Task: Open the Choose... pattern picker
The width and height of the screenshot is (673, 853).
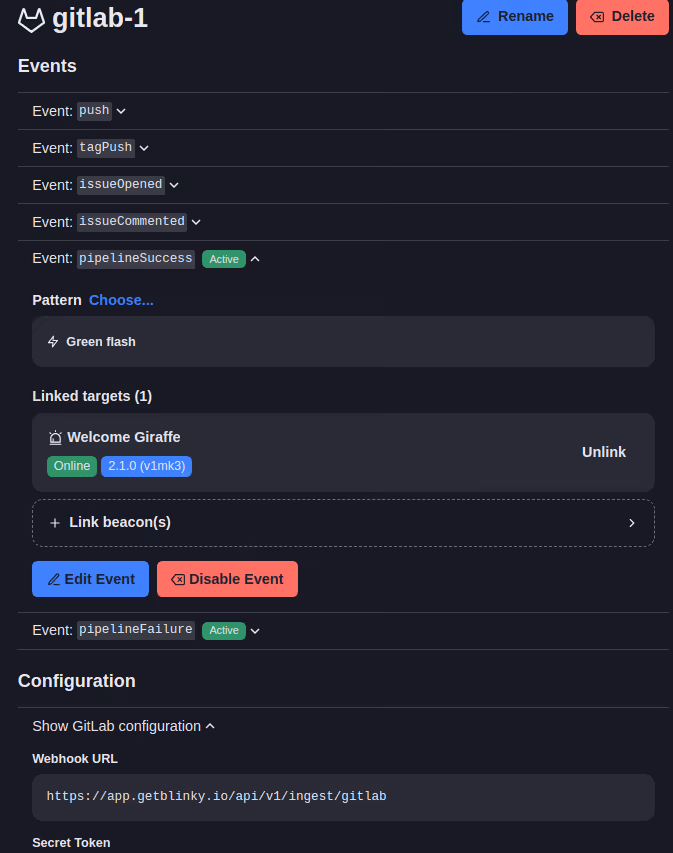Action: 121,299
